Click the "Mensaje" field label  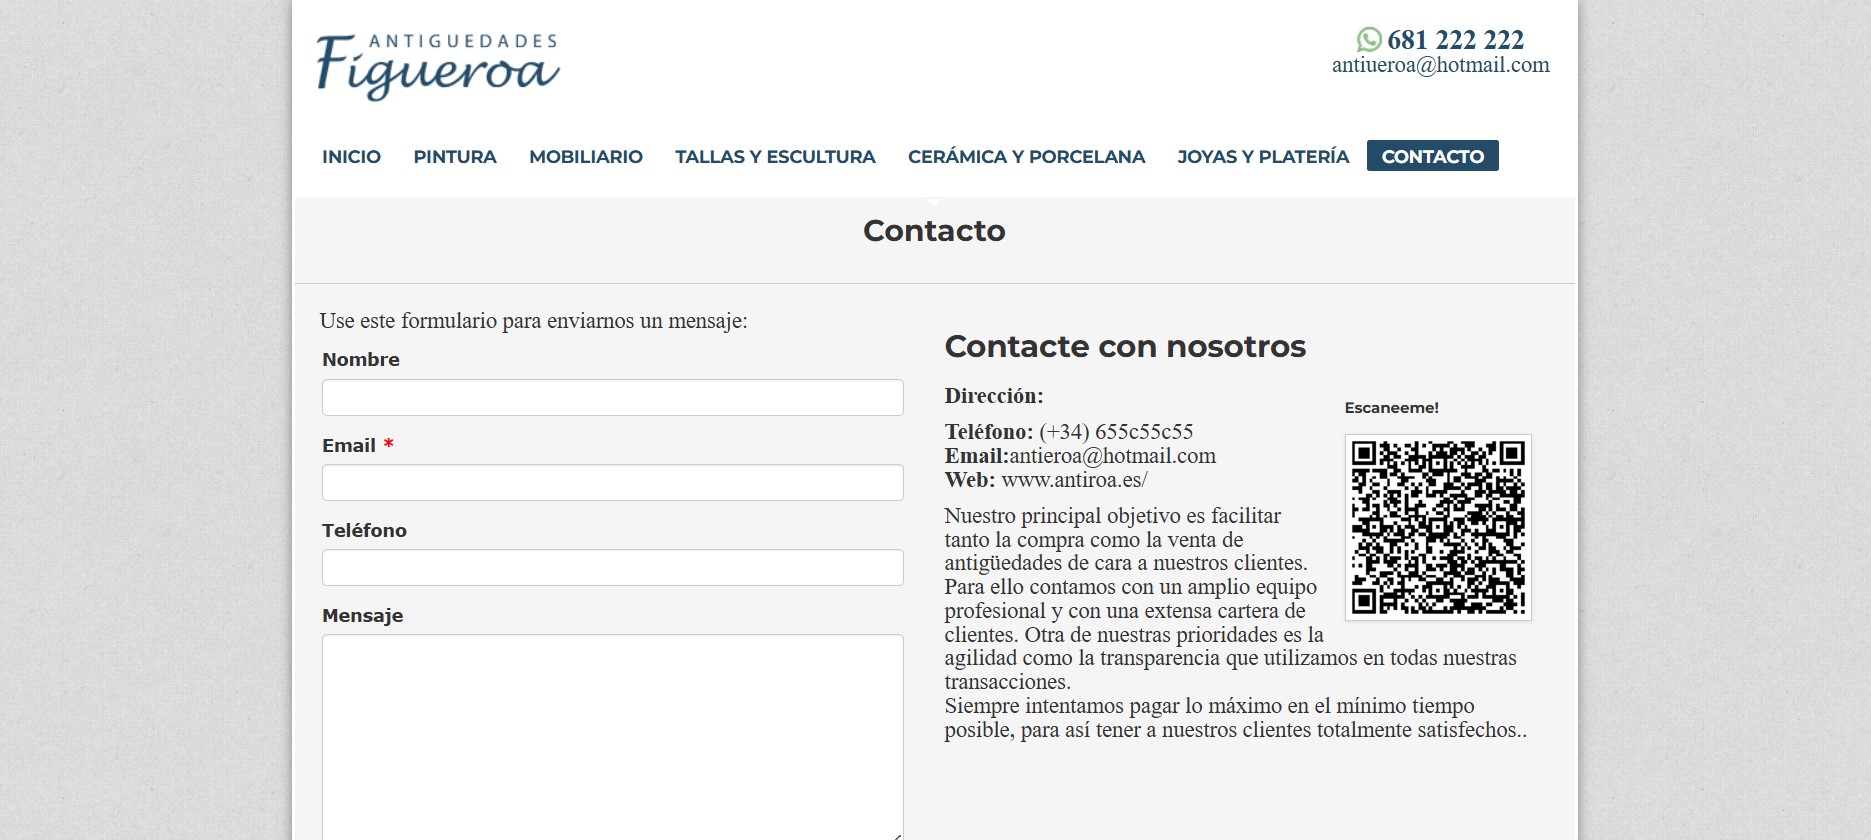click(x=362, y=616)
